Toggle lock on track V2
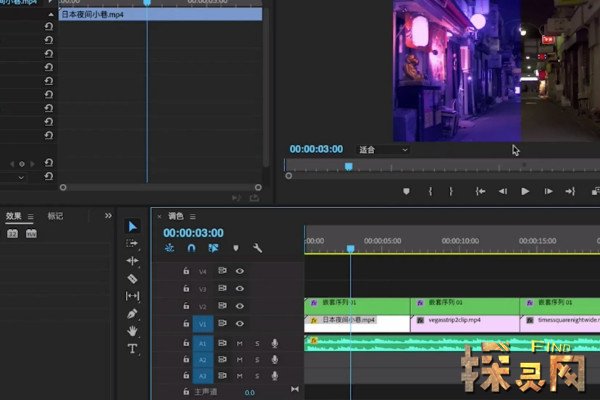Image resolution: width=600 pixels, height=400 pixels. (x=185, y=306)
